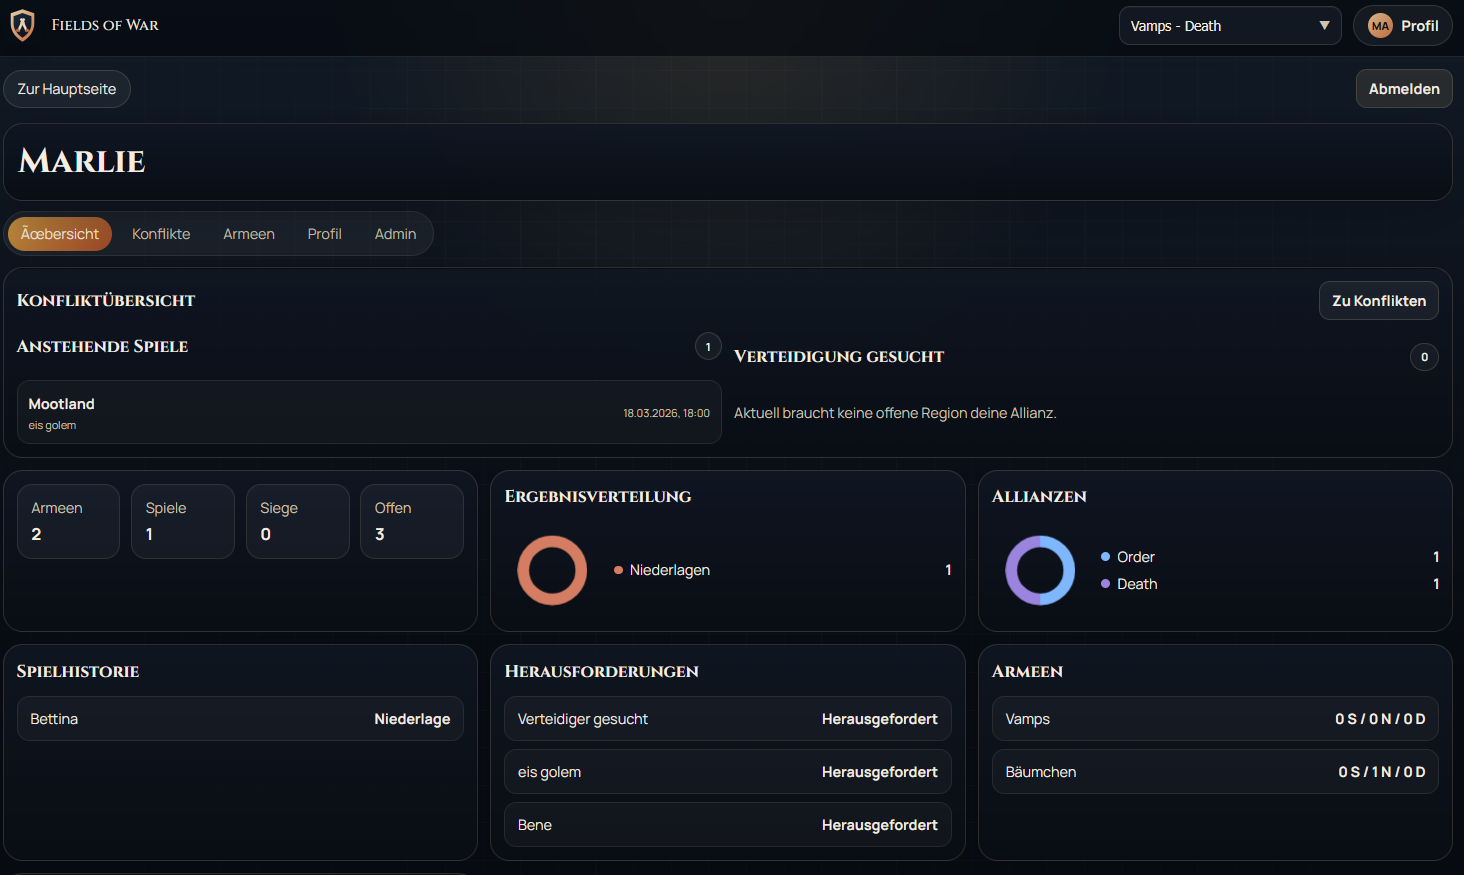This screenshot has width=1464, height=875.
Task: Select the Admin tab
Action: [395, 234]
